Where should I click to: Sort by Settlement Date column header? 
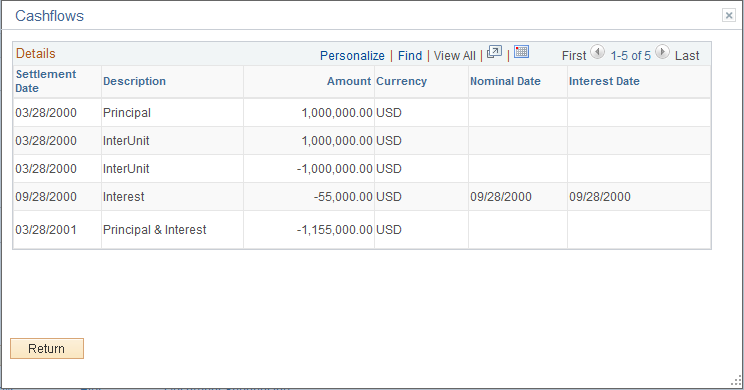tap(46, 81)
